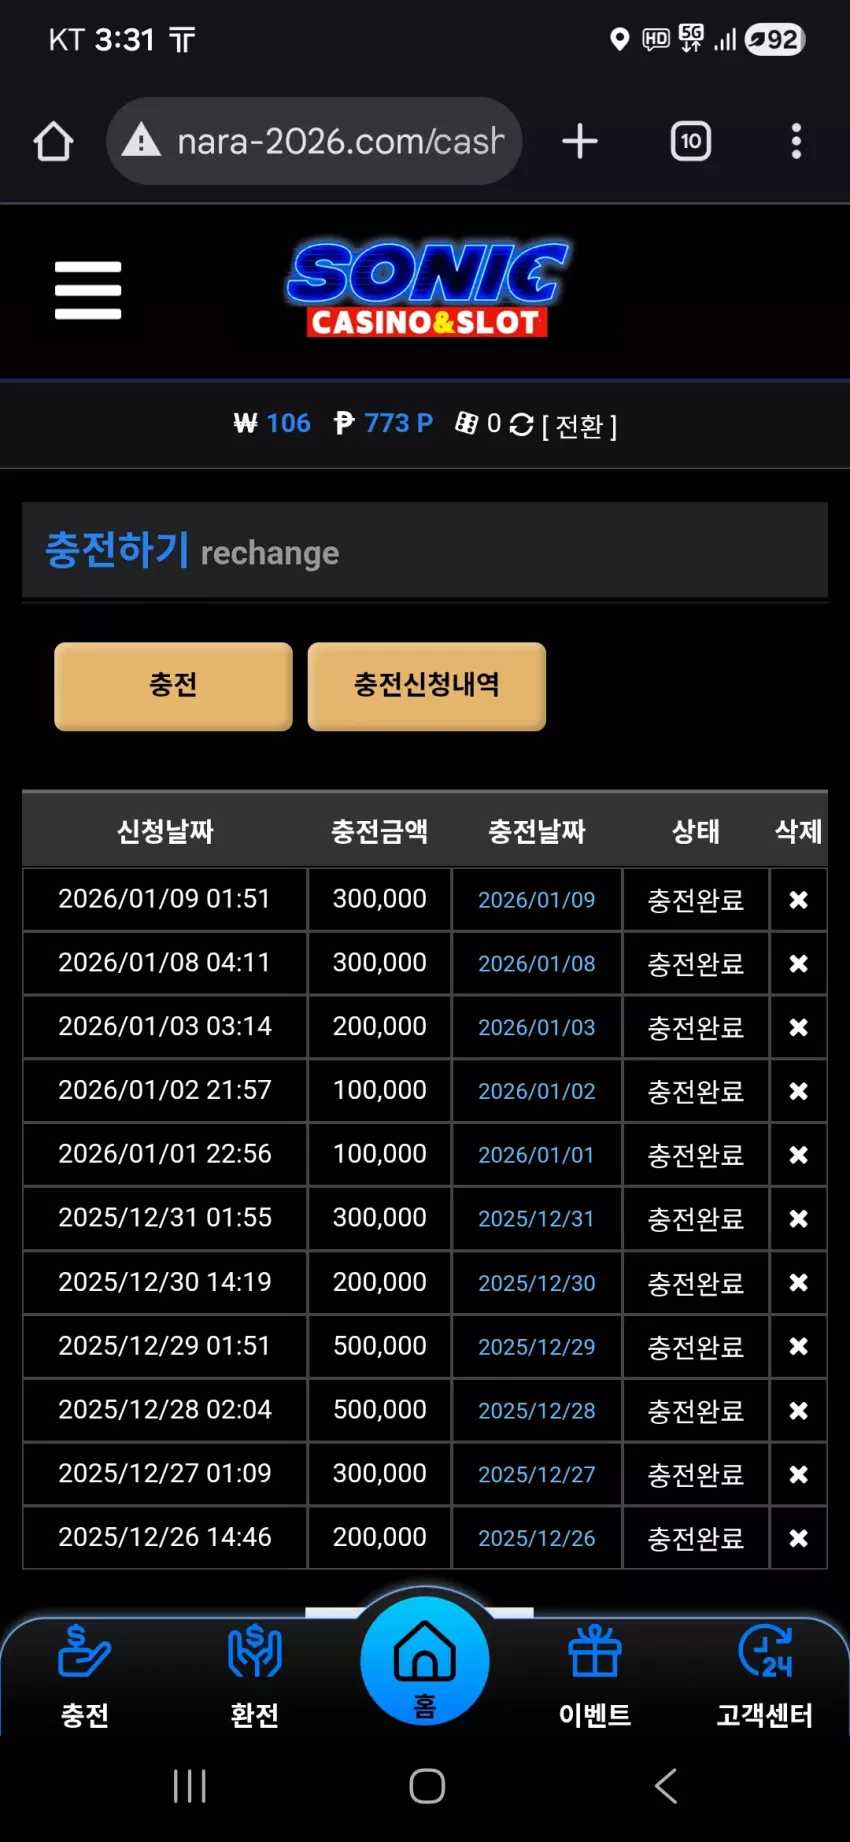Delete the 2026/01/09 01:51 entry

pos(798,900)
